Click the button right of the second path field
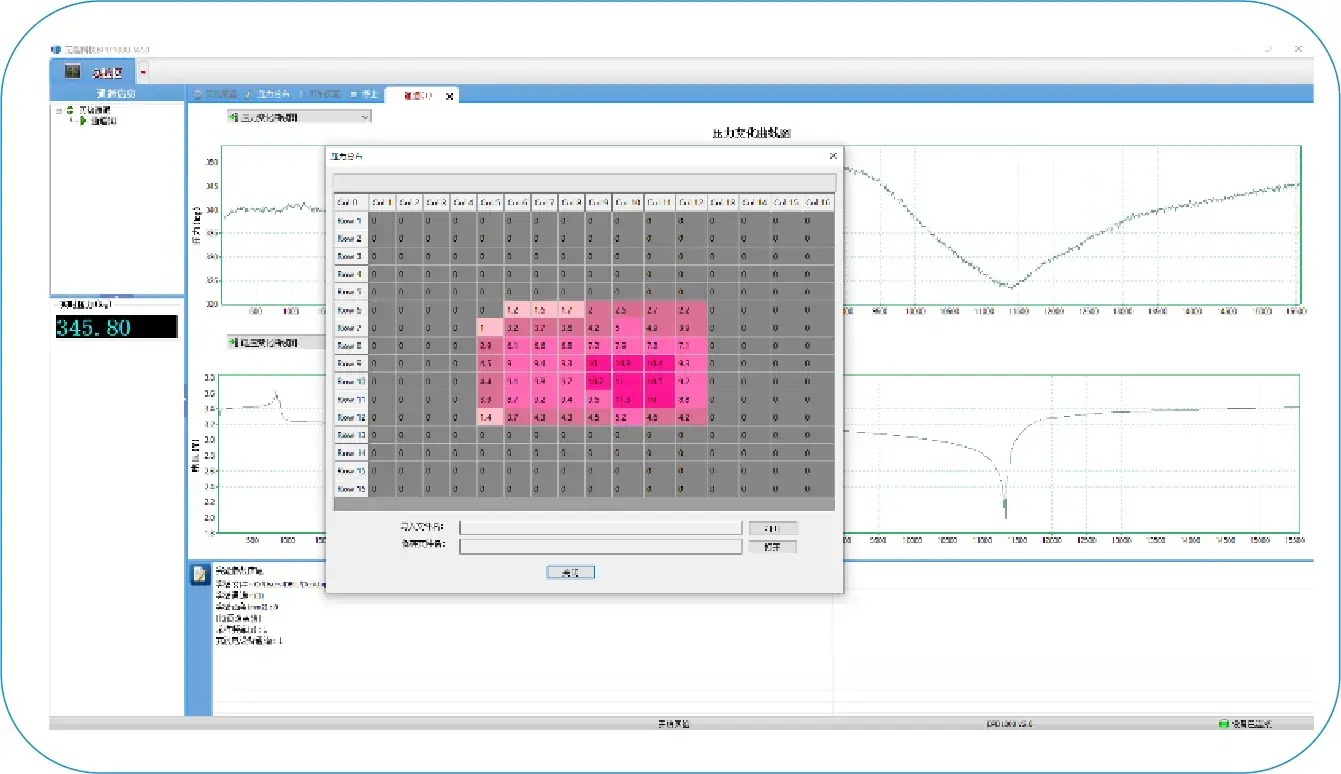The height and width of the screenshot is (774, 1341). point(773,546)
